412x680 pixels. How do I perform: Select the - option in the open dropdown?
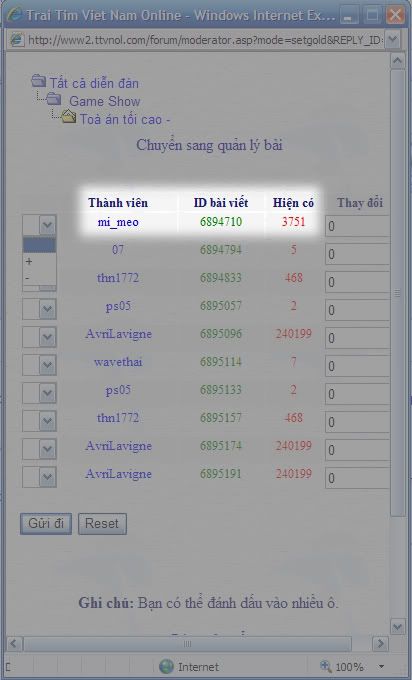pyautogui.click(x=39, y=278)
